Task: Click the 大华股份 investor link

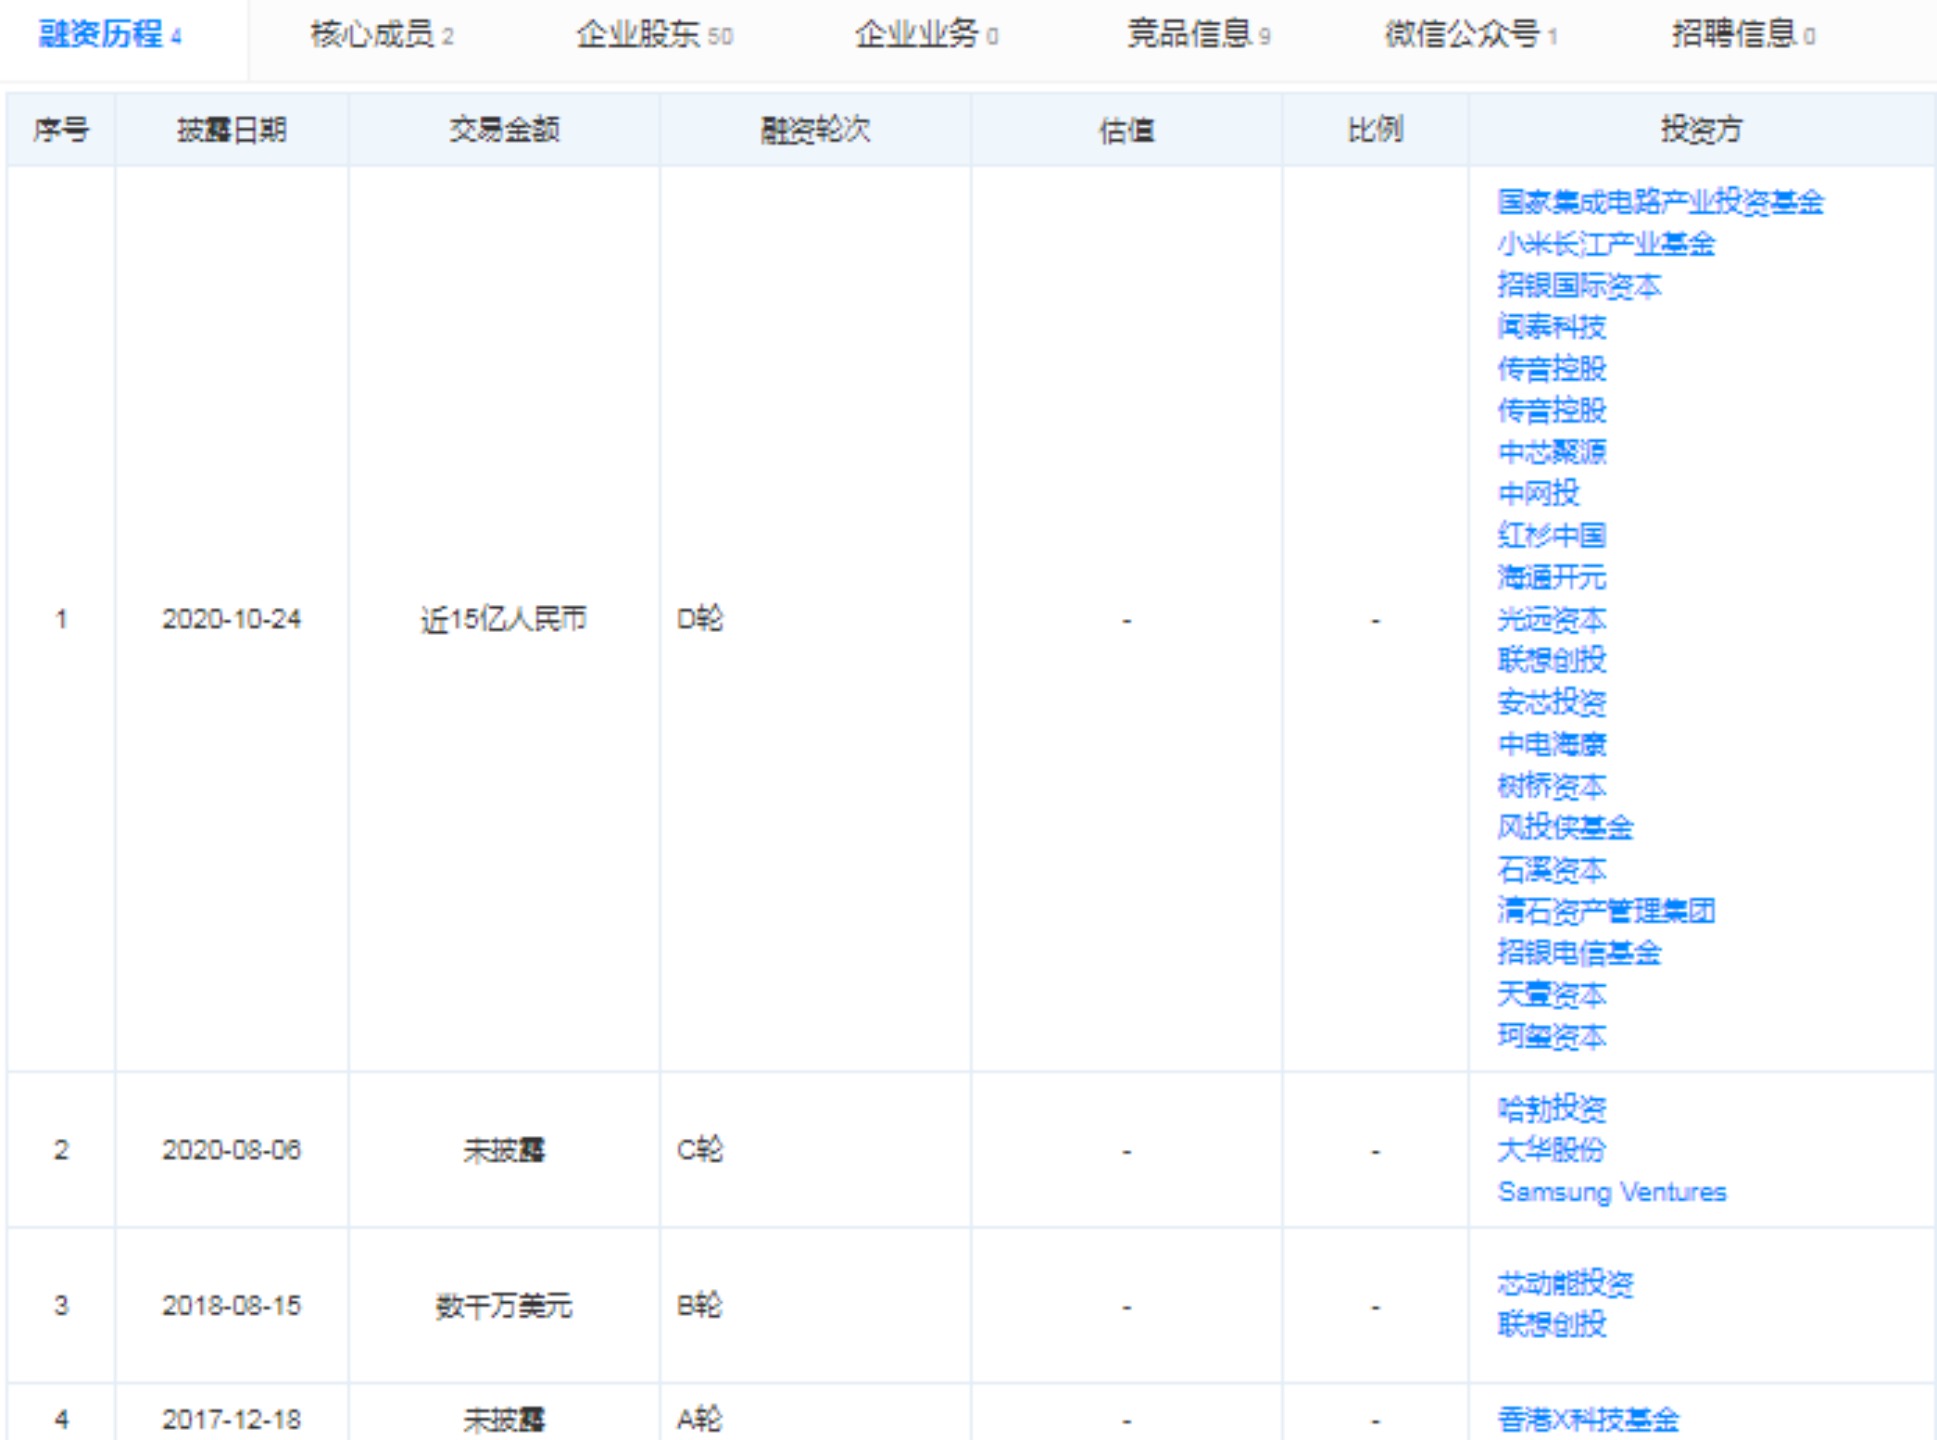Action: (1551, 1150)
